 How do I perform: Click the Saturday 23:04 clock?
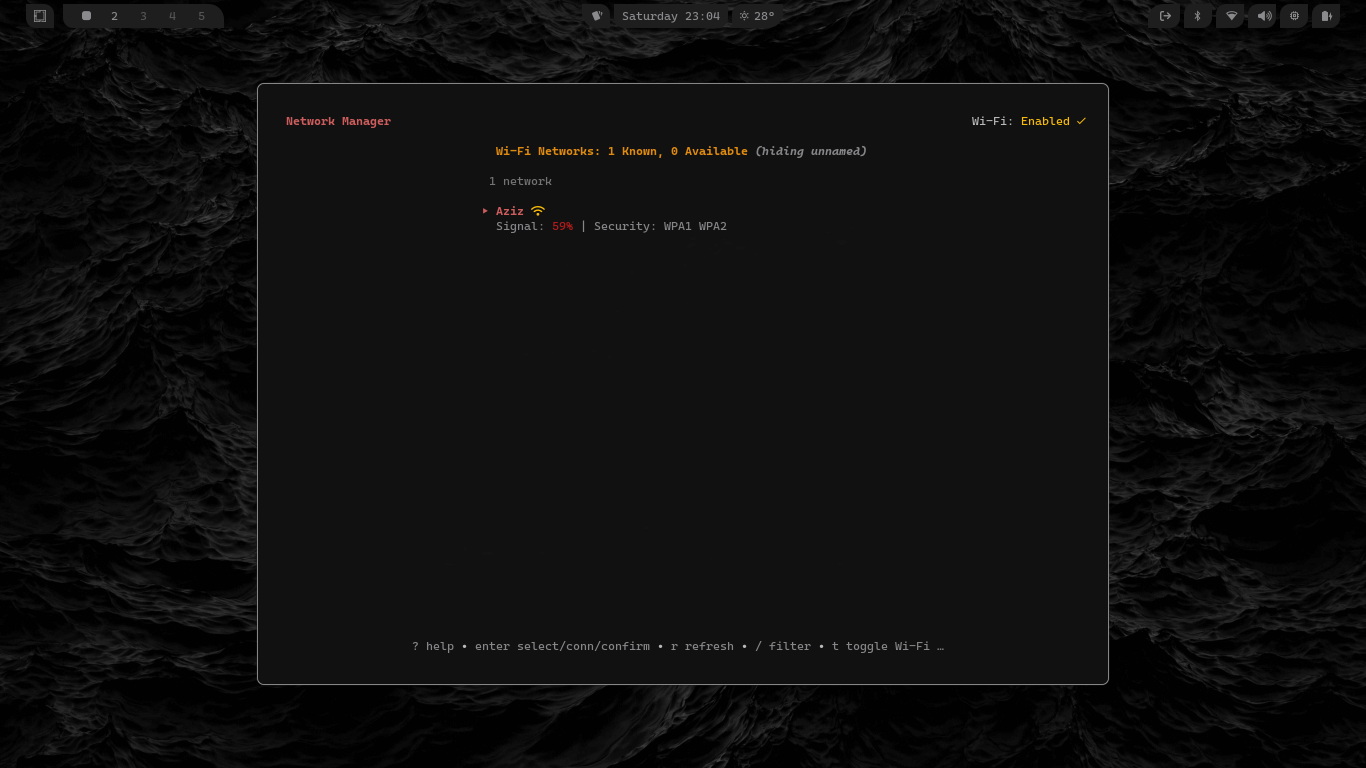pyautogui.click(x=670, y=16)
